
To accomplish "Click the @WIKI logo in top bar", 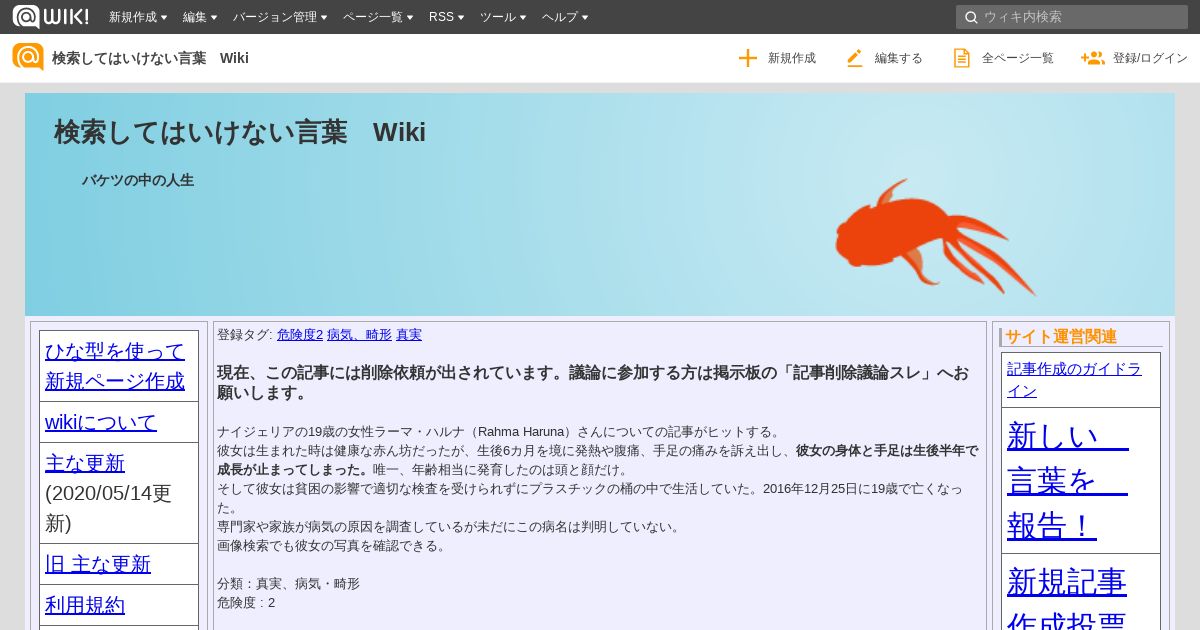I will pyautogui.click(x=50, y=17).
